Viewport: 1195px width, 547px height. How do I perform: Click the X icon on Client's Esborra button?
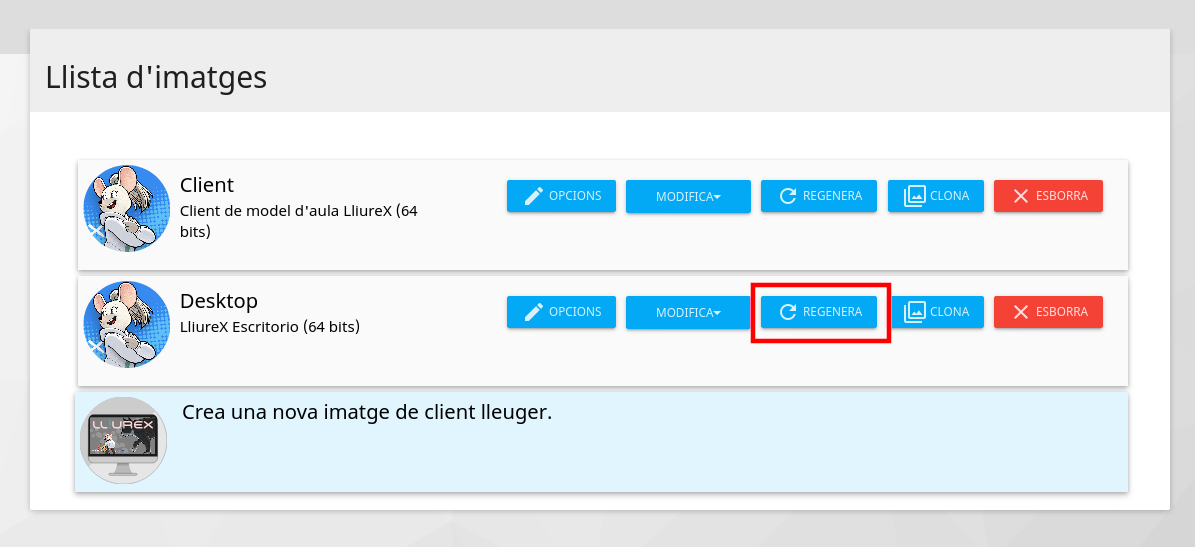[1020, 196]
